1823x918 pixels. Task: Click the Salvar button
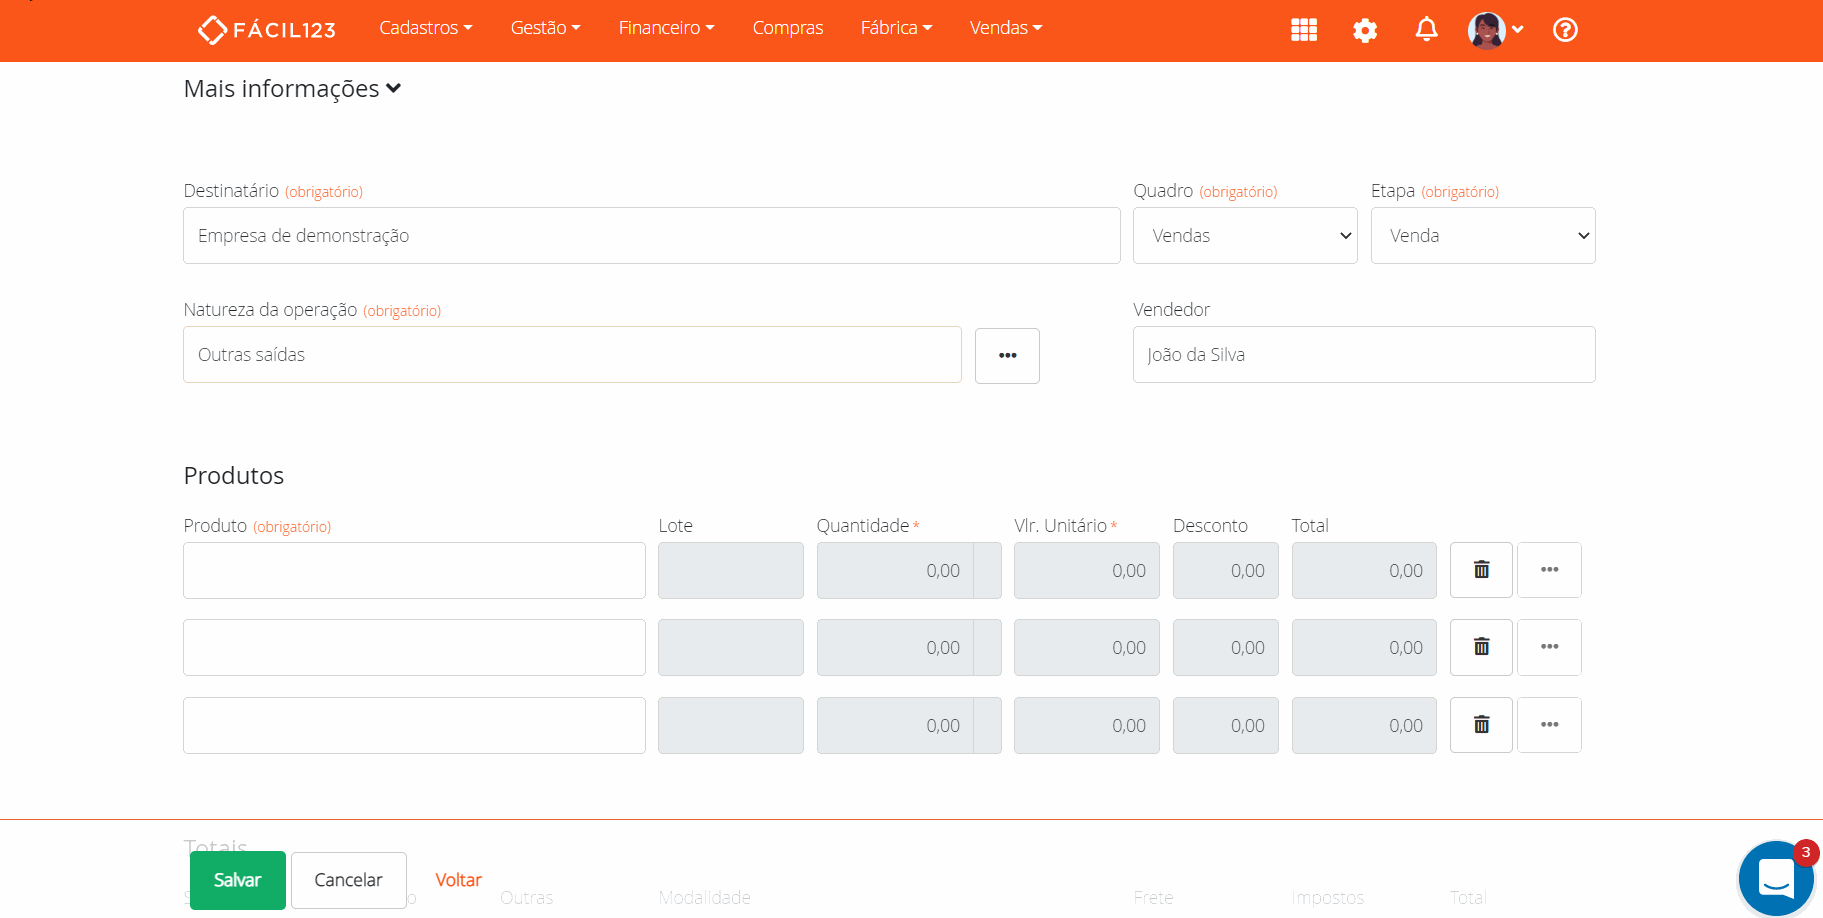[x=238, y=880]
